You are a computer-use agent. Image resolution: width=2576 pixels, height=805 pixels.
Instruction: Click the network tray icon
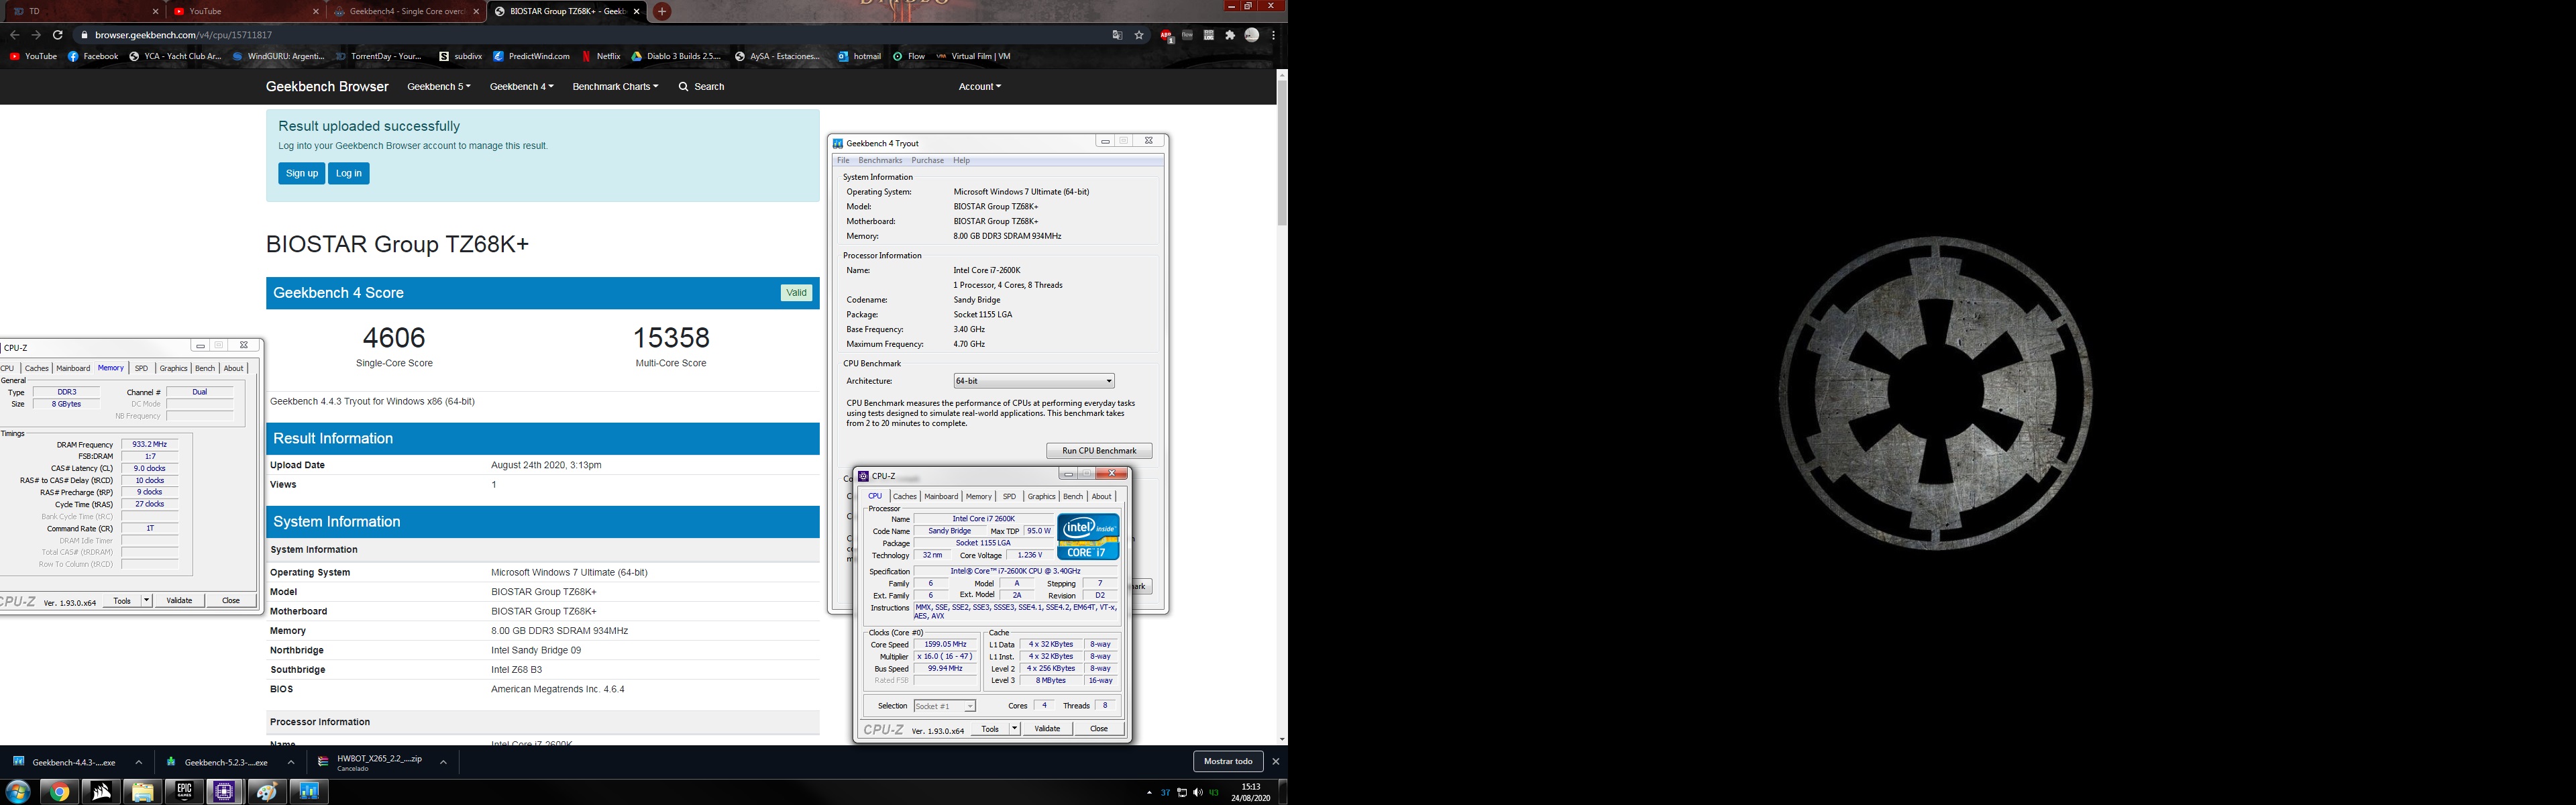1182,793
